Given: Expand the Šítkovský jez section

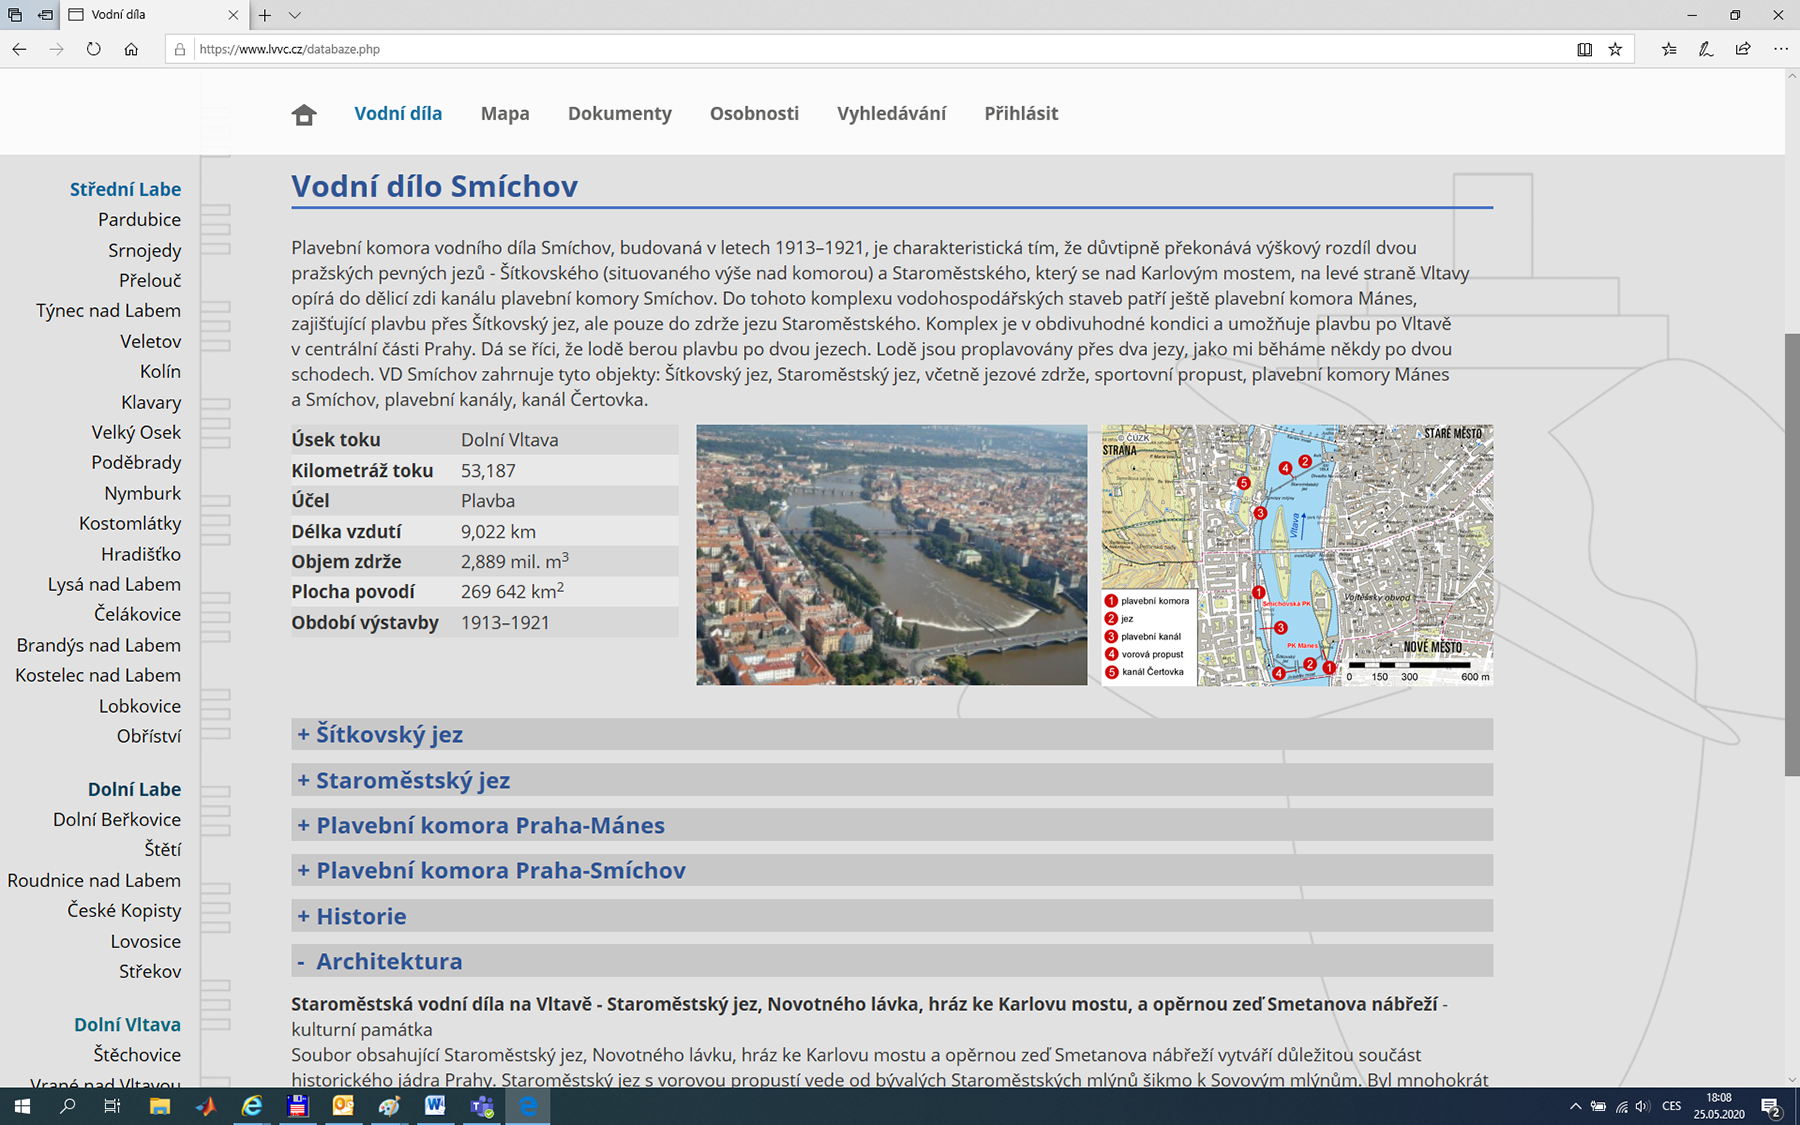Looking at the screenshot, I should click(389, 735).
